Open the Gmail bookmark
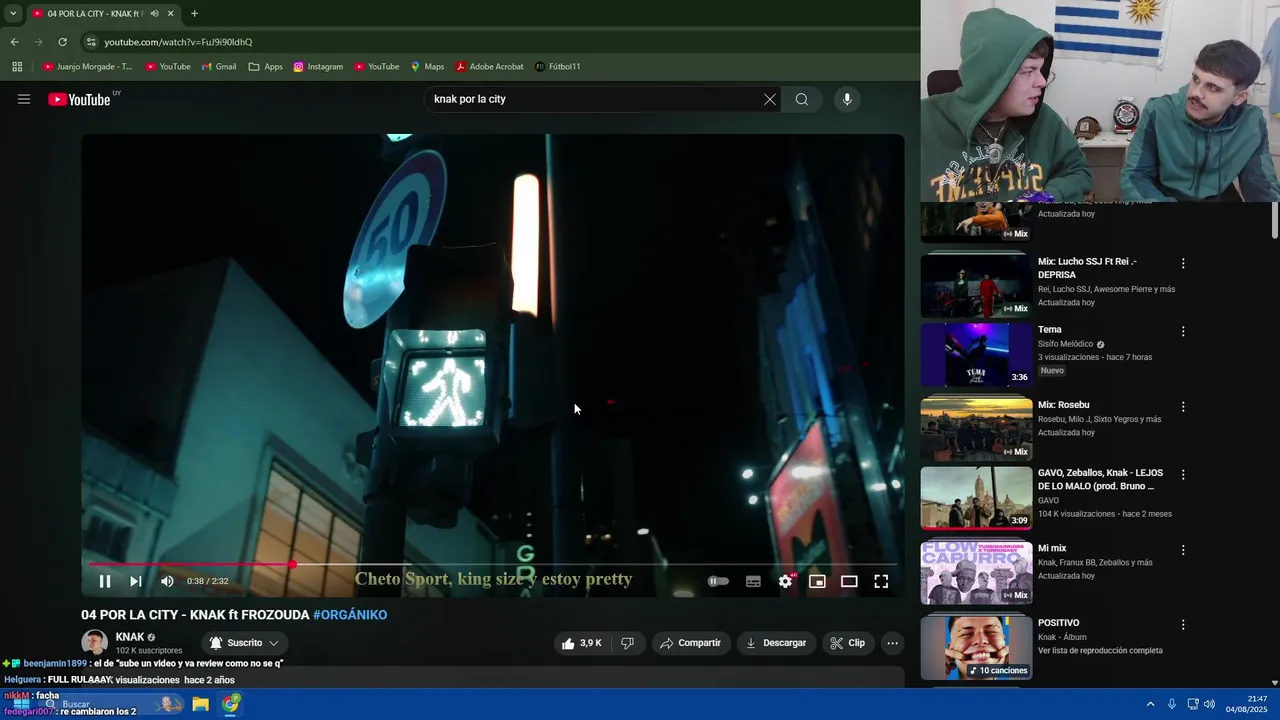This screenshot has width=1280, height=720. (219, 67)
